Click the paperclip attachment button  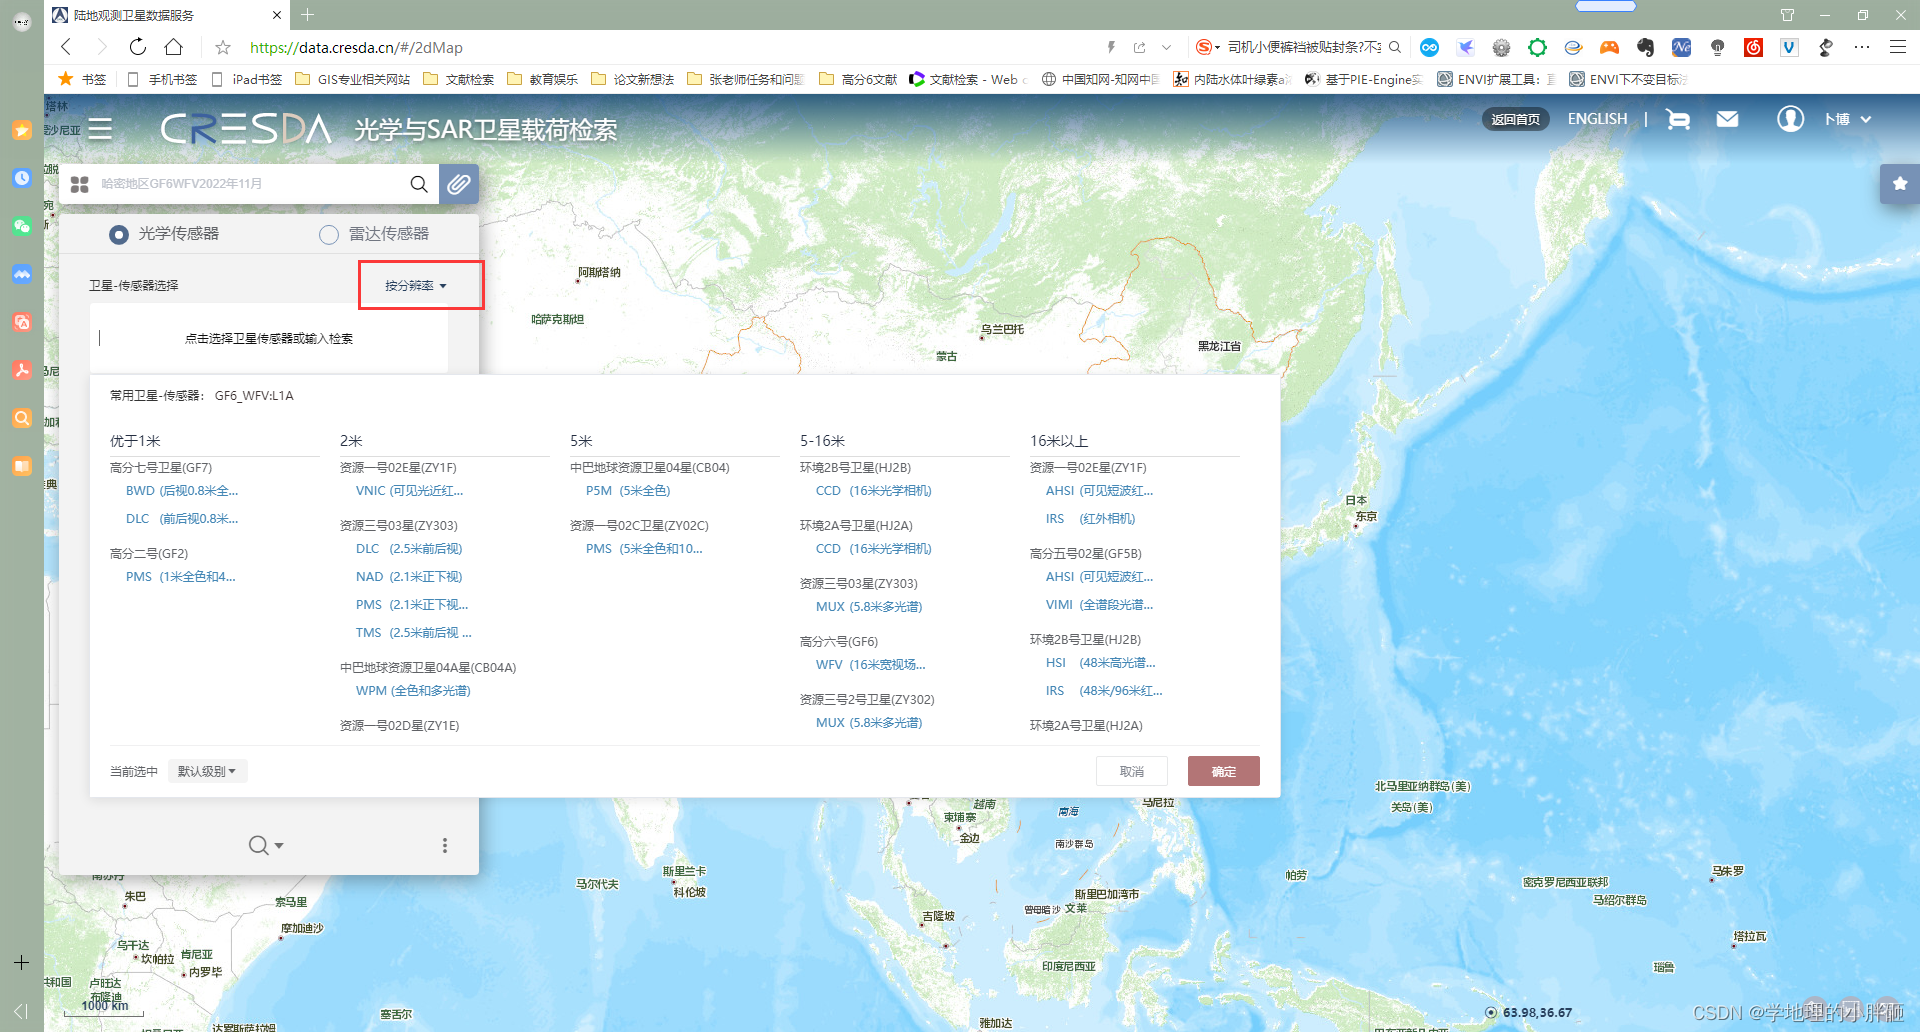(x=459, y=184)
